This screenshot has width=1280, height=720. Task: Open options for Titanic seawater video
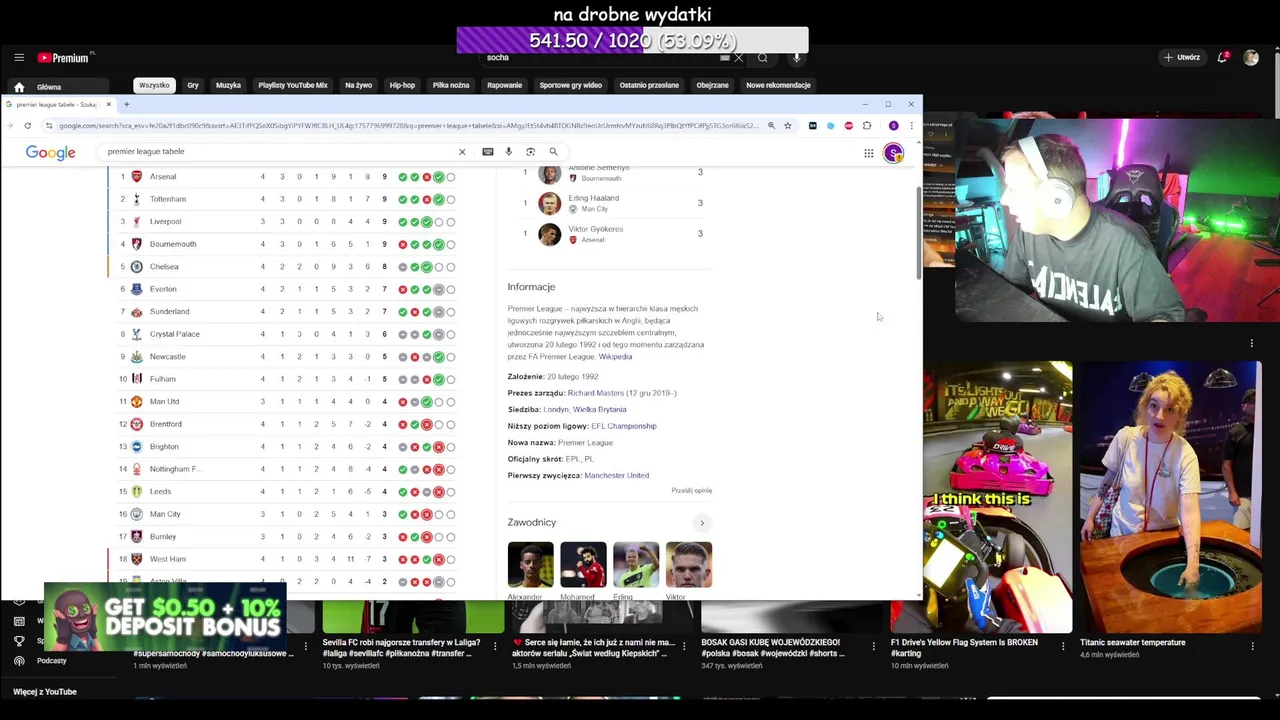[1252, 647]
